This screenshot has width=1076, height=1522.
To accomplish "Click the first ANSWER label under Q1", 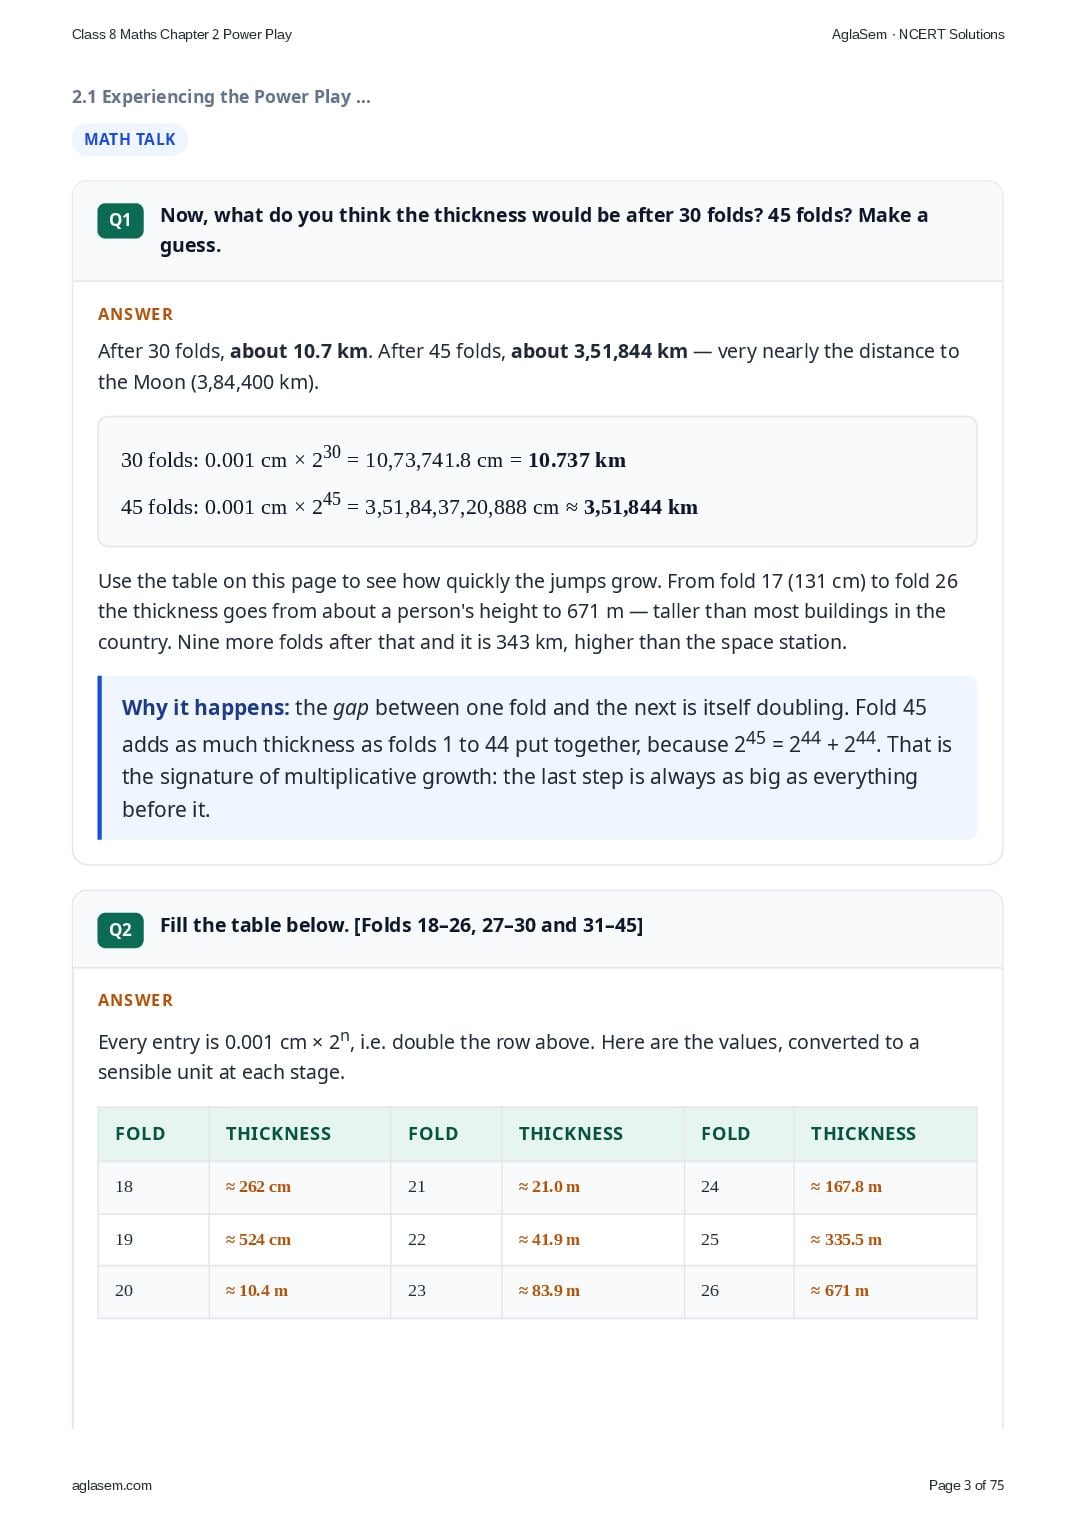I will click(135, 314).
